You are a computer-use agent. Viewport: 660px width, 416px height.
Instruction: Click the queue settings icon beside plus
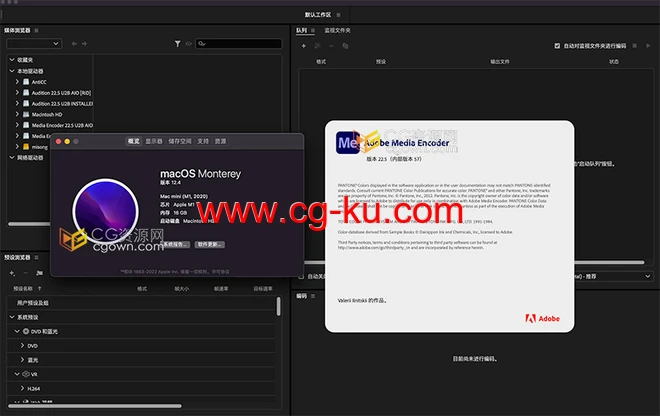point(317,45)
